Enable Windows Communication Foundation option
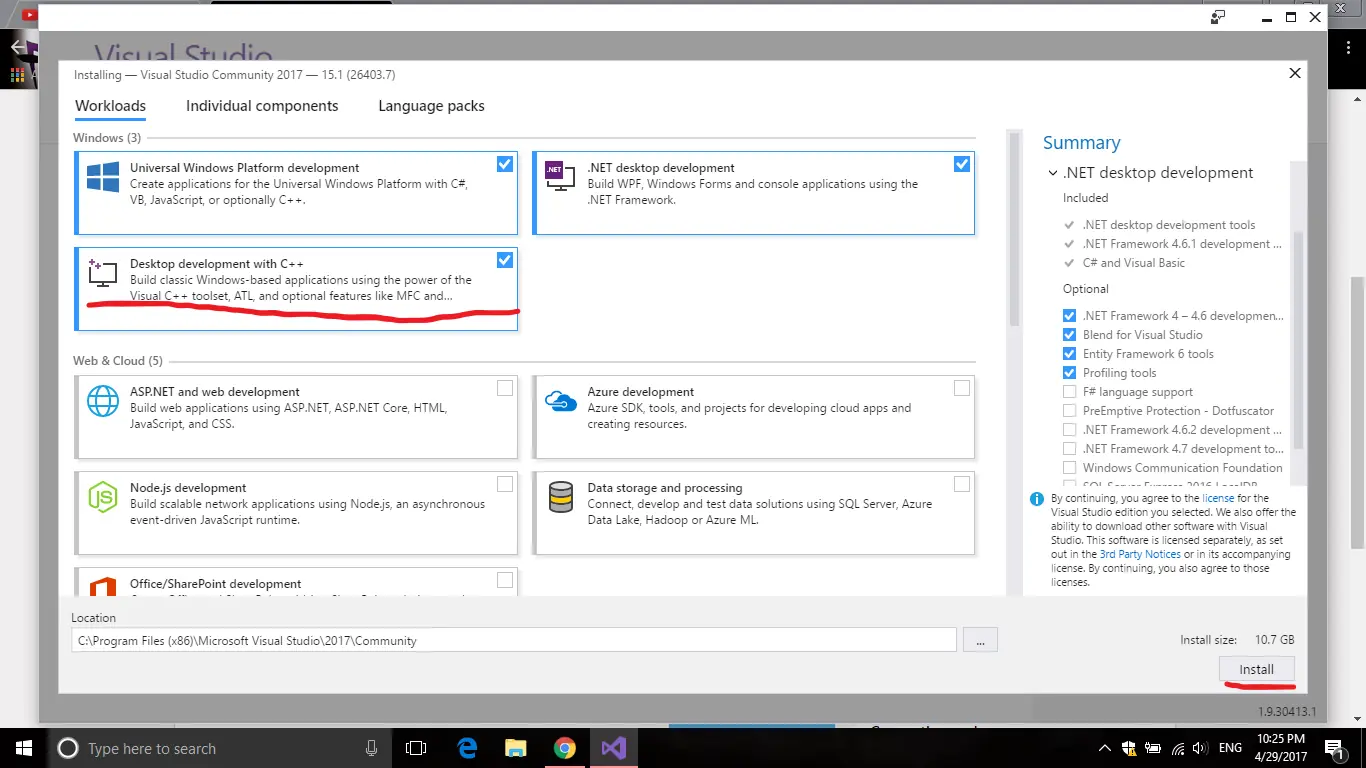Image resolution: width=1366 pixels, height=768 pixels. coord(1070,468)
